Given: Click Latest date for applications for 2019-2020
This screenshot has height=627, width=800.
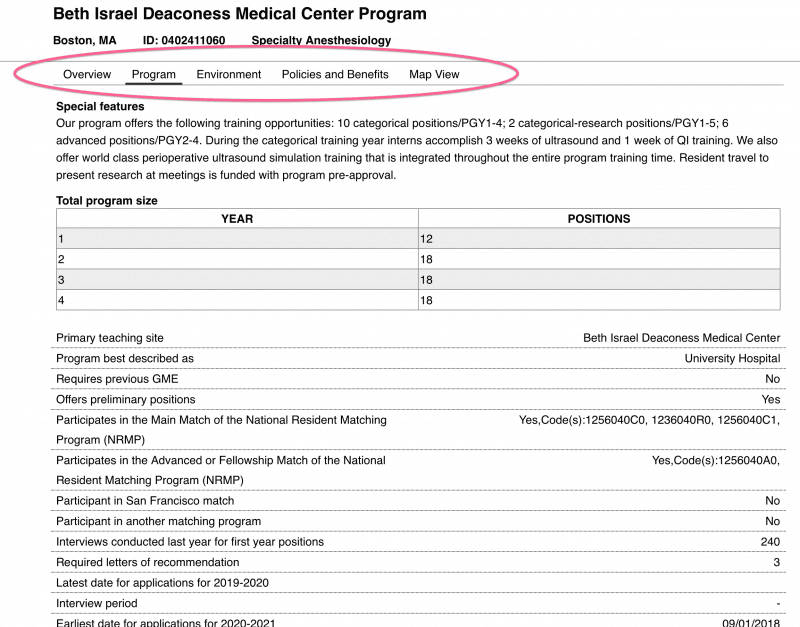Looking at the screenshot, I should pos(162,583).
